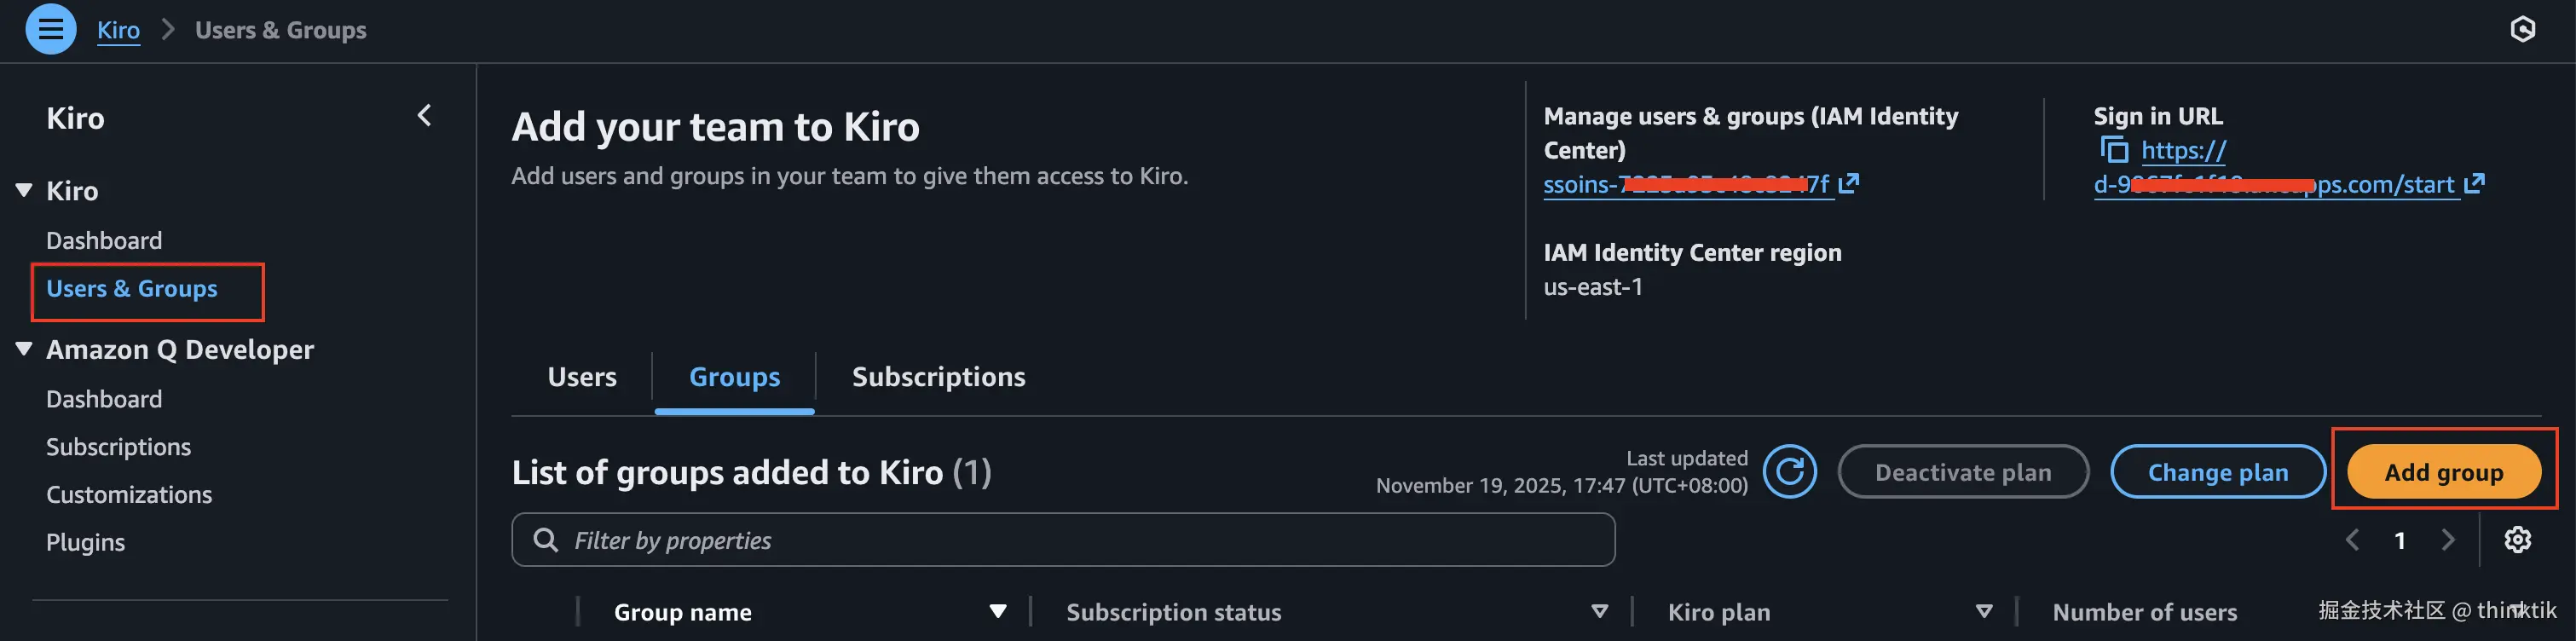
Task: Sort by Group name column arrow
Action: tap(997, 611)
